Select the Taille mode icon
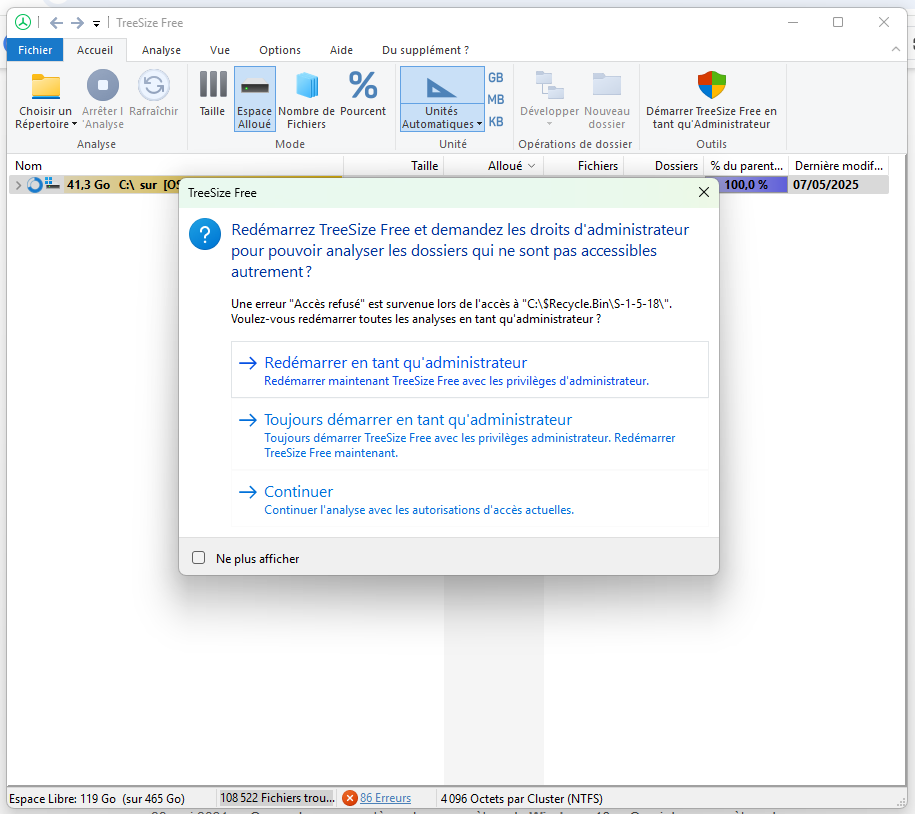 click(x=212, y=85)
